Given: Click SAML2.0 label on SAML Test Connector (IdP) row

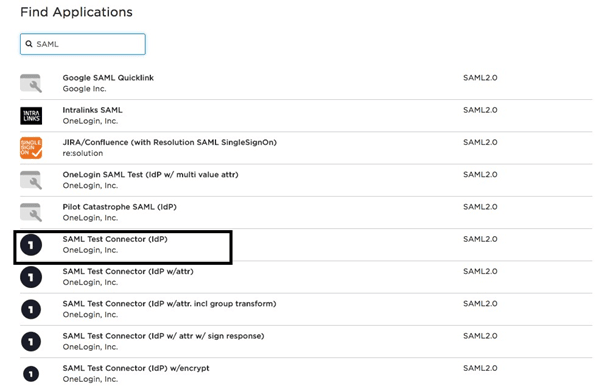Looking at the screenshot, I should 480,239.
